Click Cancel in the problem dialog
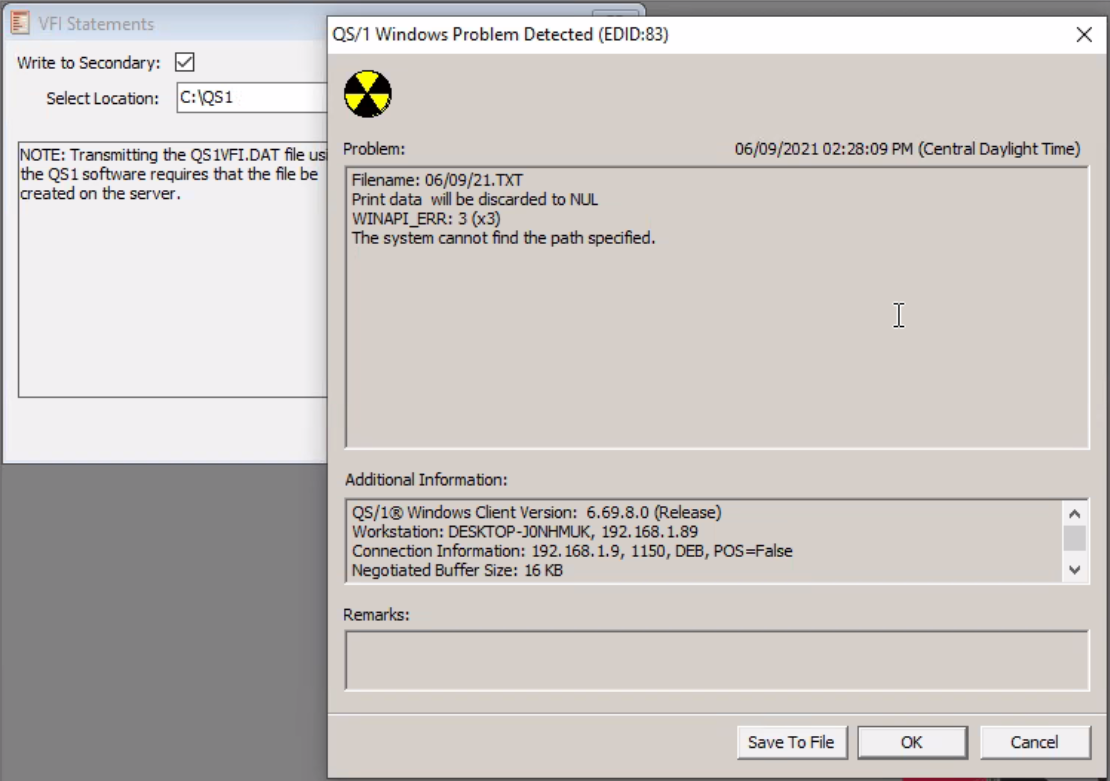 click(x=1034, y=742)
